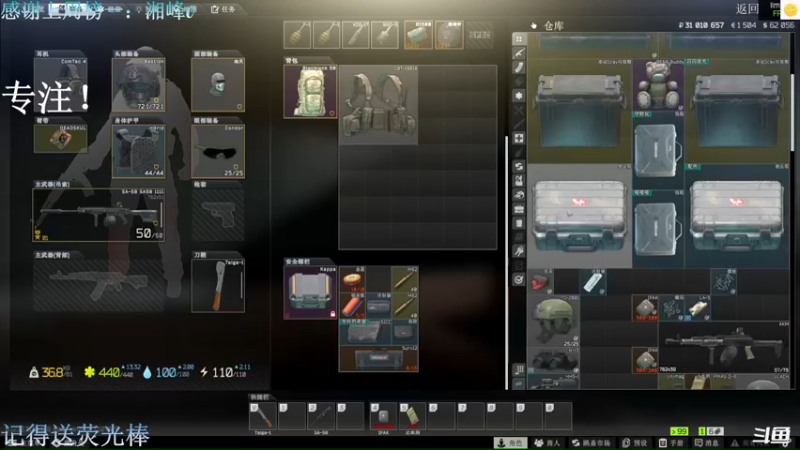Open the 商人 (Traders) tab at the bottom
800x450 pixels.
[547, 443]
